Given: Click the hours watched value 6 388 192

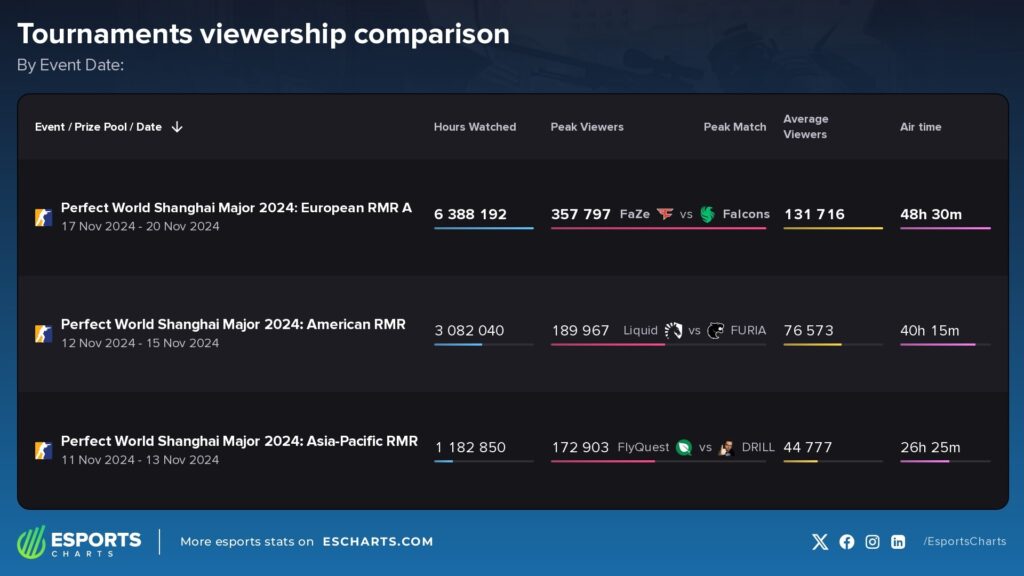Looking at the screenshot, I should tap(470, 214).
